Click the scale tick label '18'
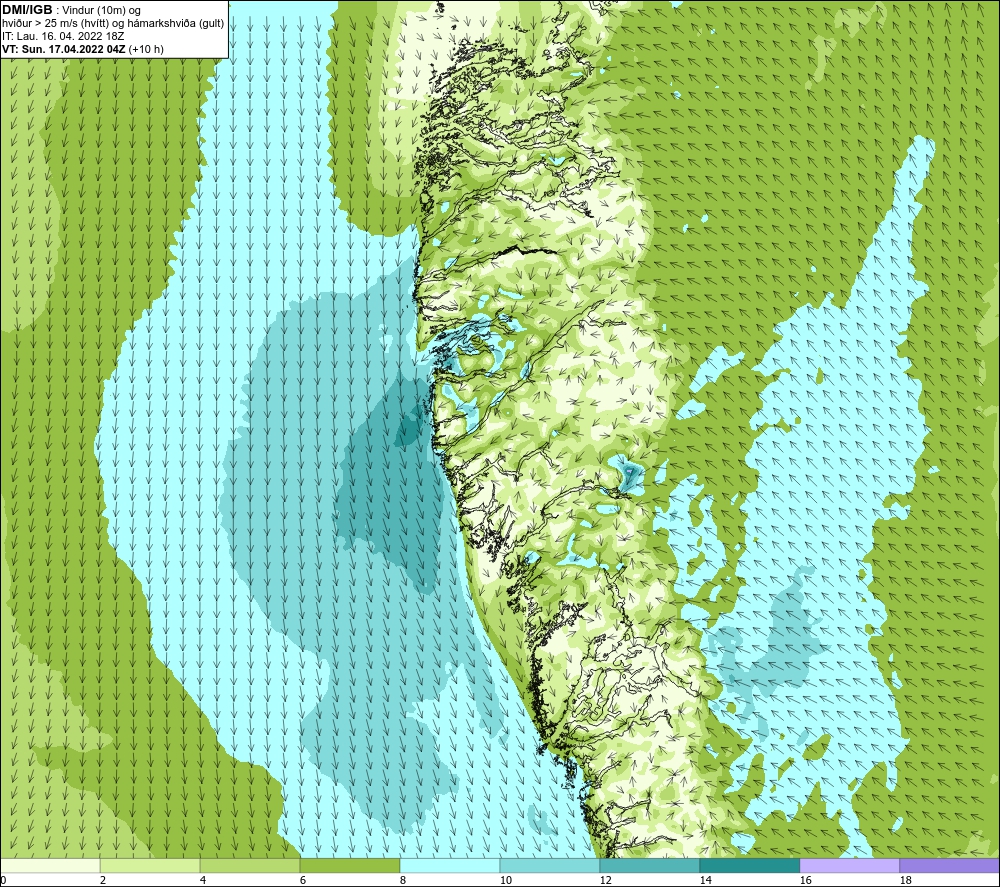Screen dimensions: 1000x887 coord(905,881)
